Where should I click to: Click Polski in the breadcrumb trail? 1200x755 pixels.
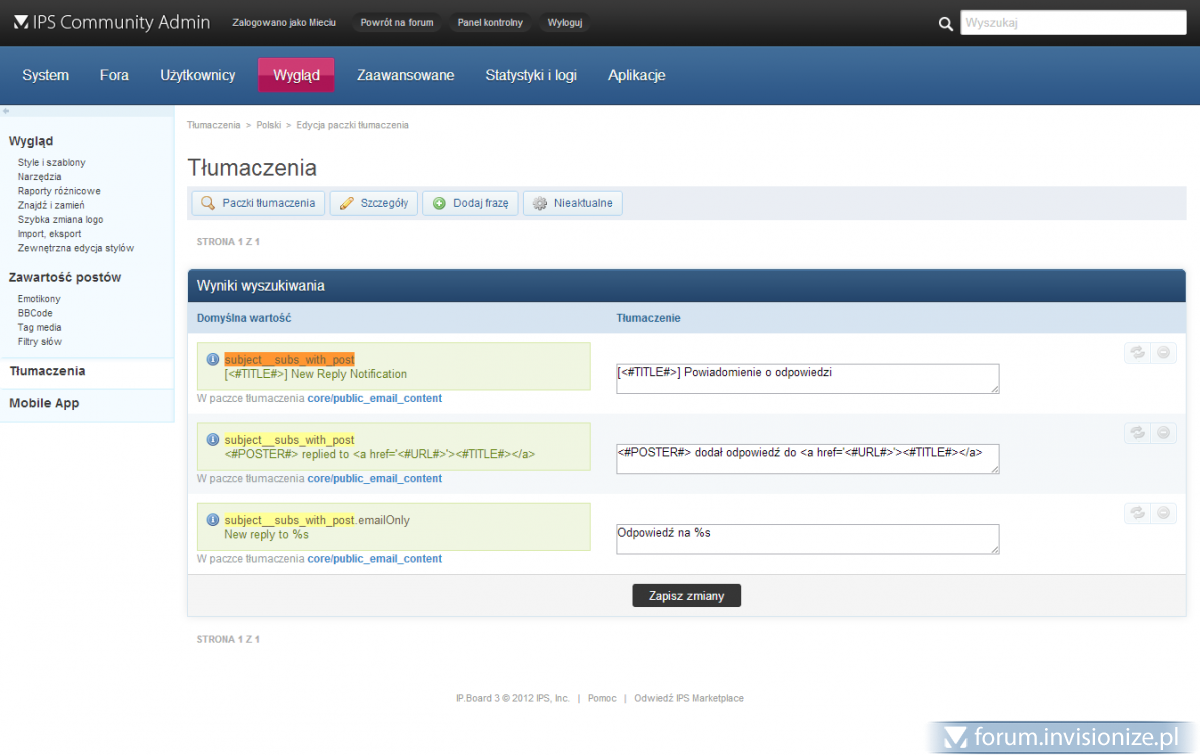(268, 125)
